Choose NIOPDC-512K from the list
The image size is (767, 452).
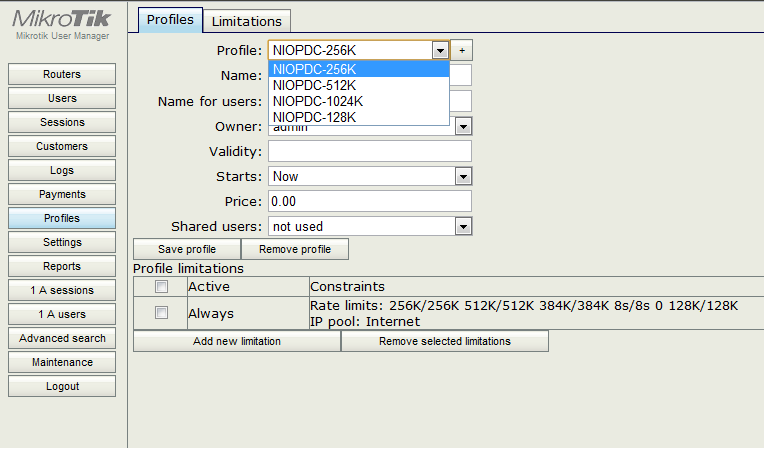359,86
